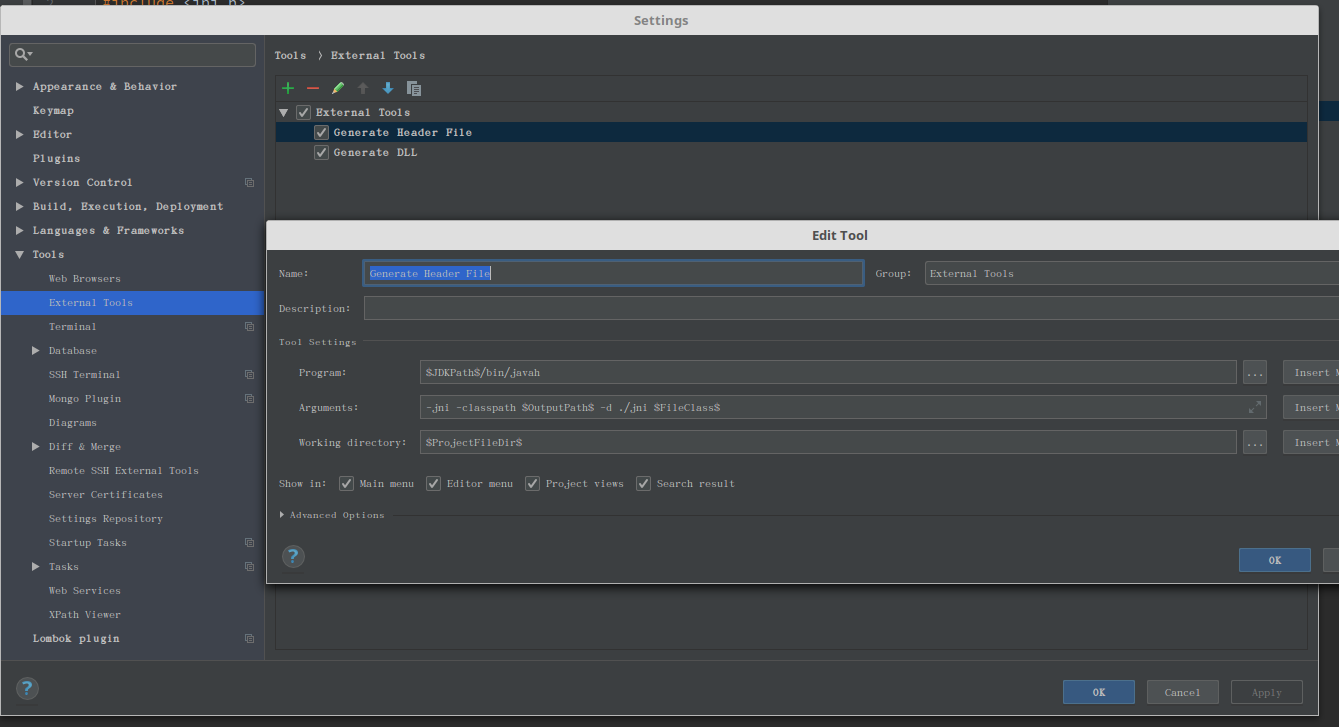Screen dimensions: 1339x727
Task: Select Diagrams settings item
Action: (x=72, y=422)
